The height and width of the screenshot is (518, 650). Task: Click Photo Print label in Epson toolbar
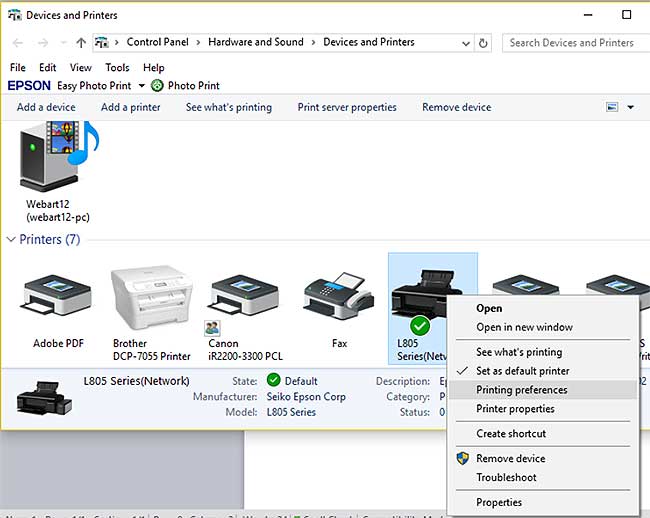pyautogui.click(x=194, y=86)
